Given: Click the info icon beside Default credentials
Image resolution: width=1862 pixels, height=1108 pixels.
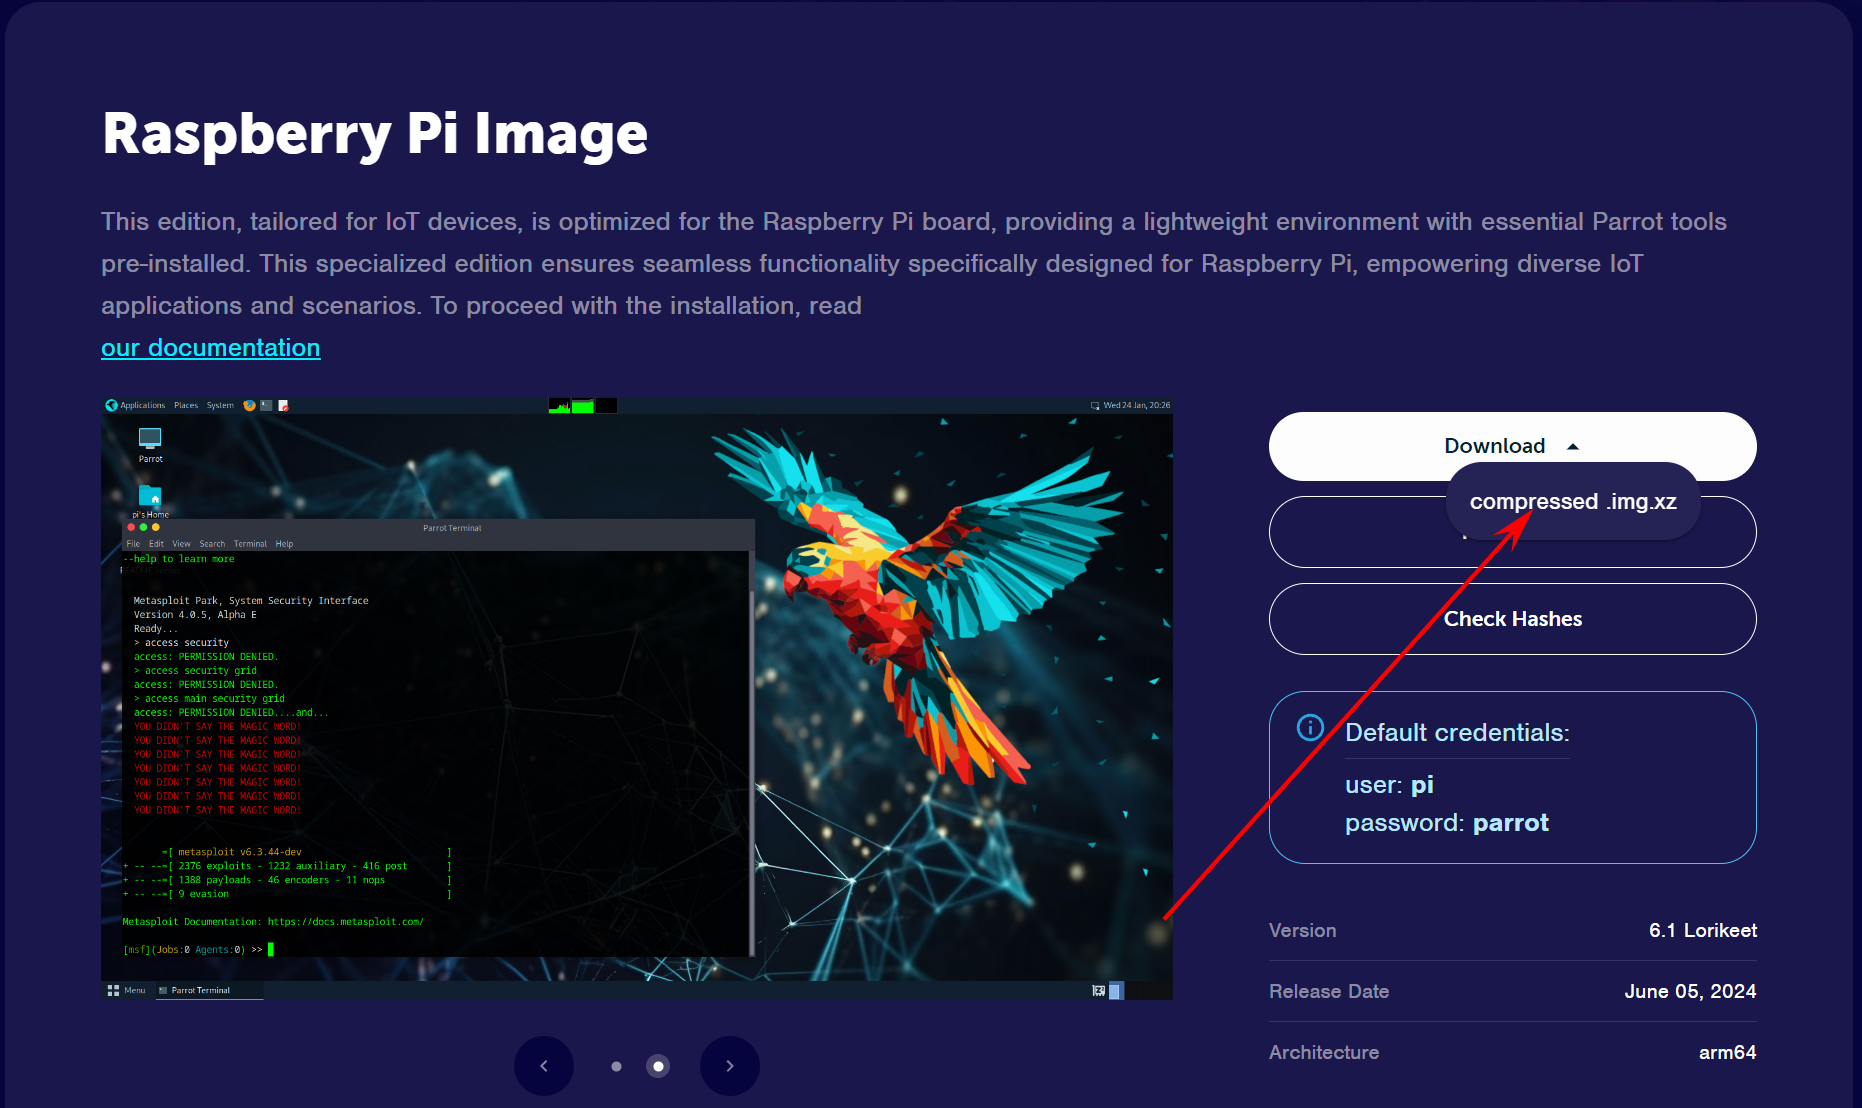Looking at the screenshot, I should pos(1310,727).
